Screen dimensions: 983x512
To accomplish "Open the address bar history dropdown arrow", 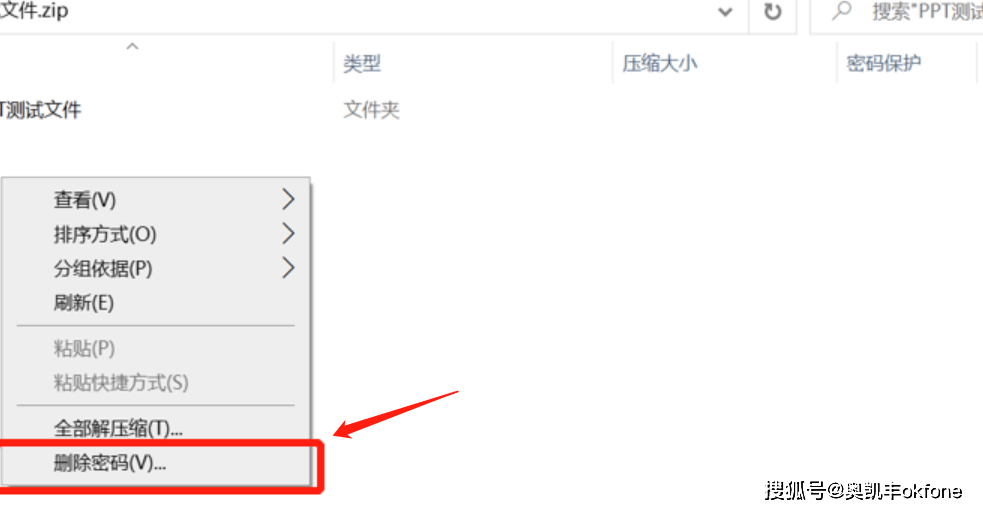I will click(x=725, y=12).
